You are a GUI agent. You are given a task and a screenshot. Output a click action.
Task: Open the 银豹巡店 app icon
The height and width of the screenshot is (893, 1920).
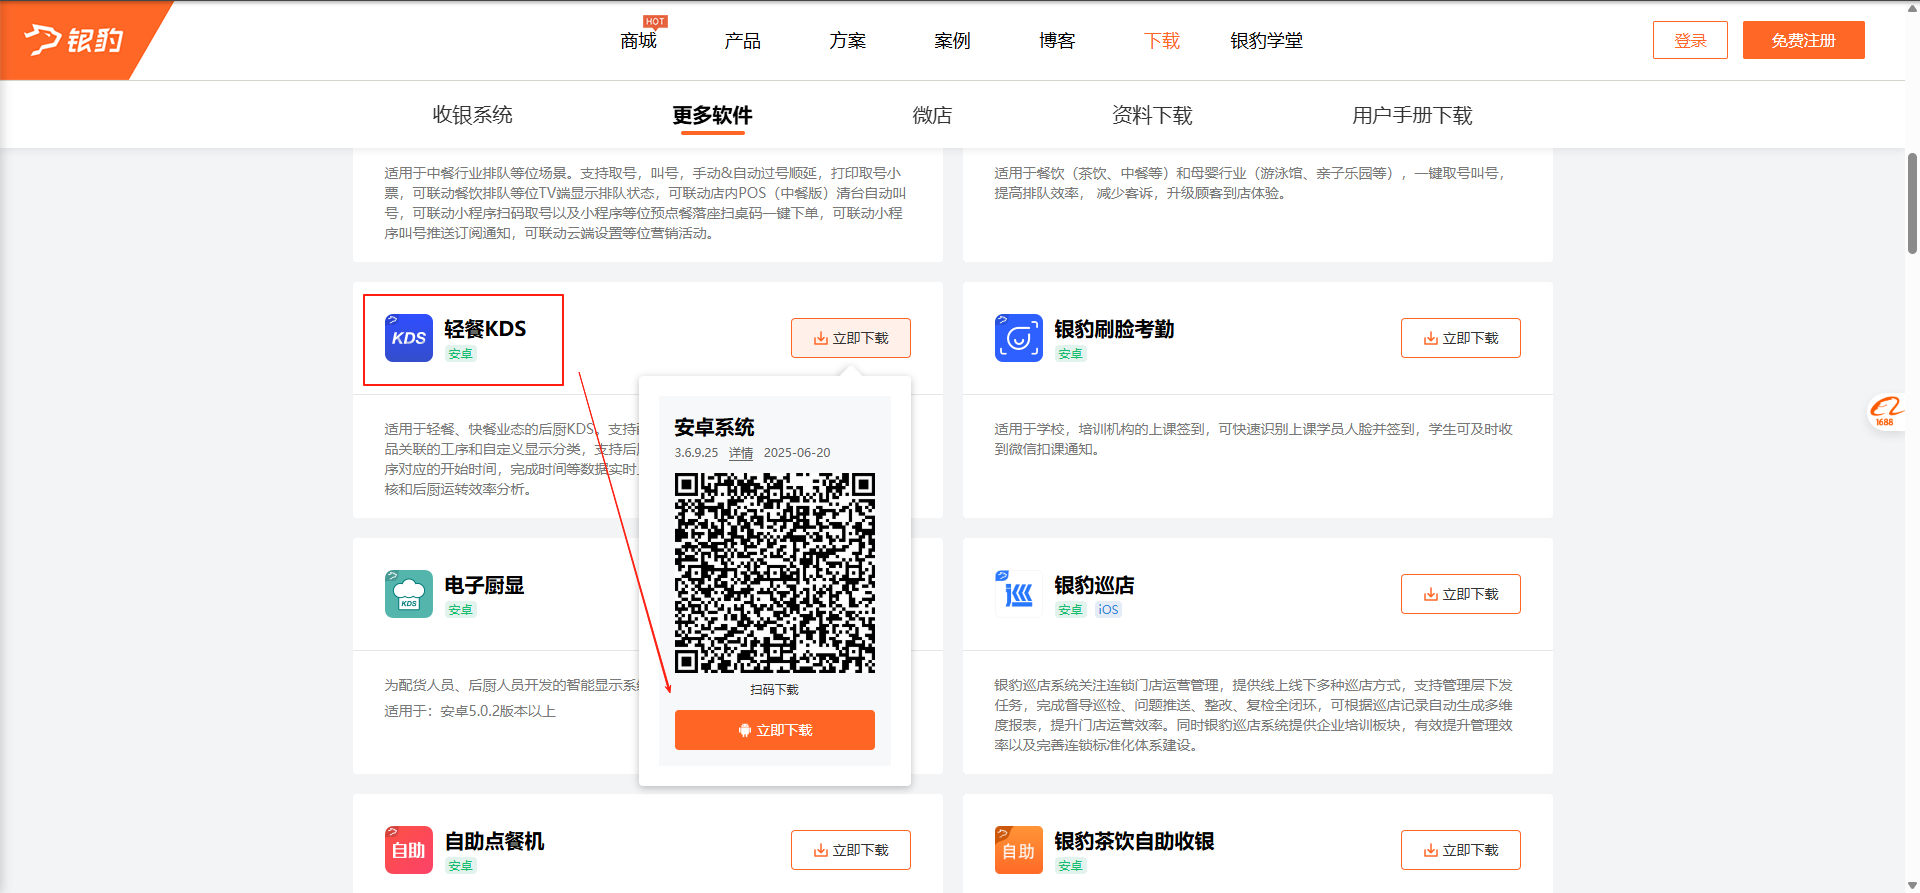coord(1019,594)
